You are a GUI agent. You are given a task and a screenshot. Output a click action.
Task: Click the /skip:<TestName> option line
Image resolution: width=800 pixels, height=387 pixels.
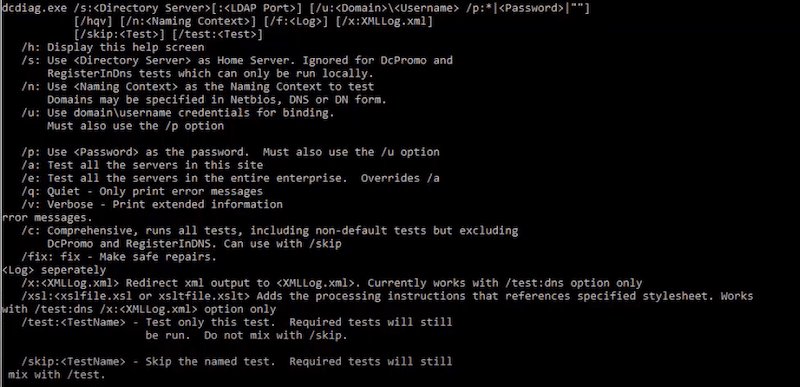point(237,362)
